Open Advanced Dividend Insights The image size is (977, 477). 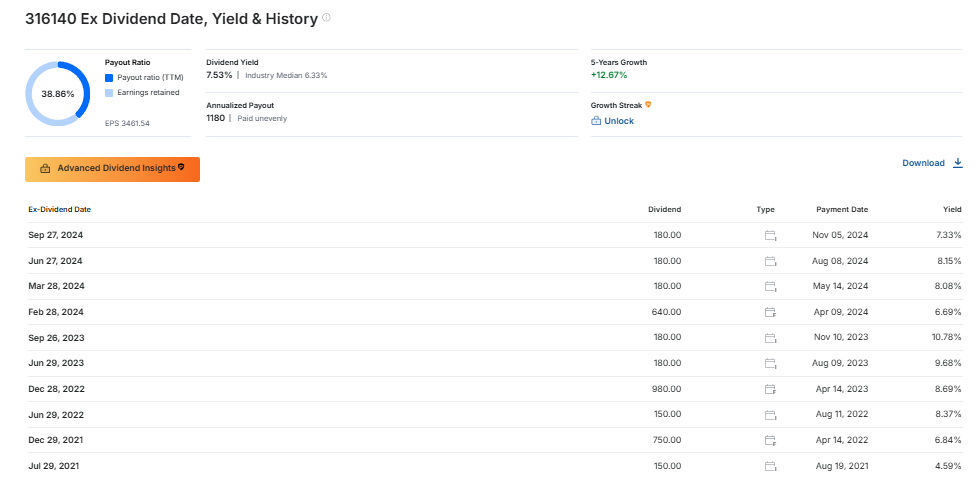coord(112,169)
